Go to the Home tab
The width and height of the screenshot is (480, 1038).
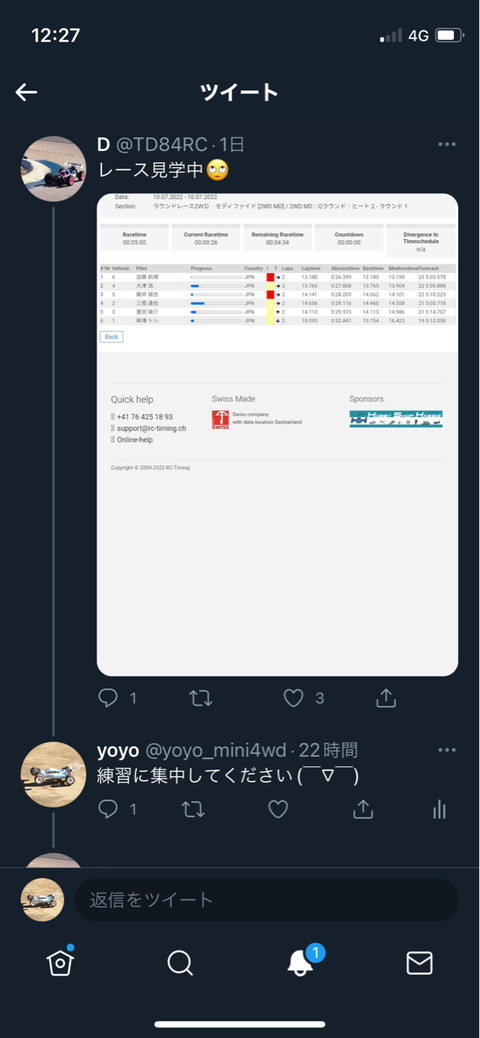coord(60,962)
